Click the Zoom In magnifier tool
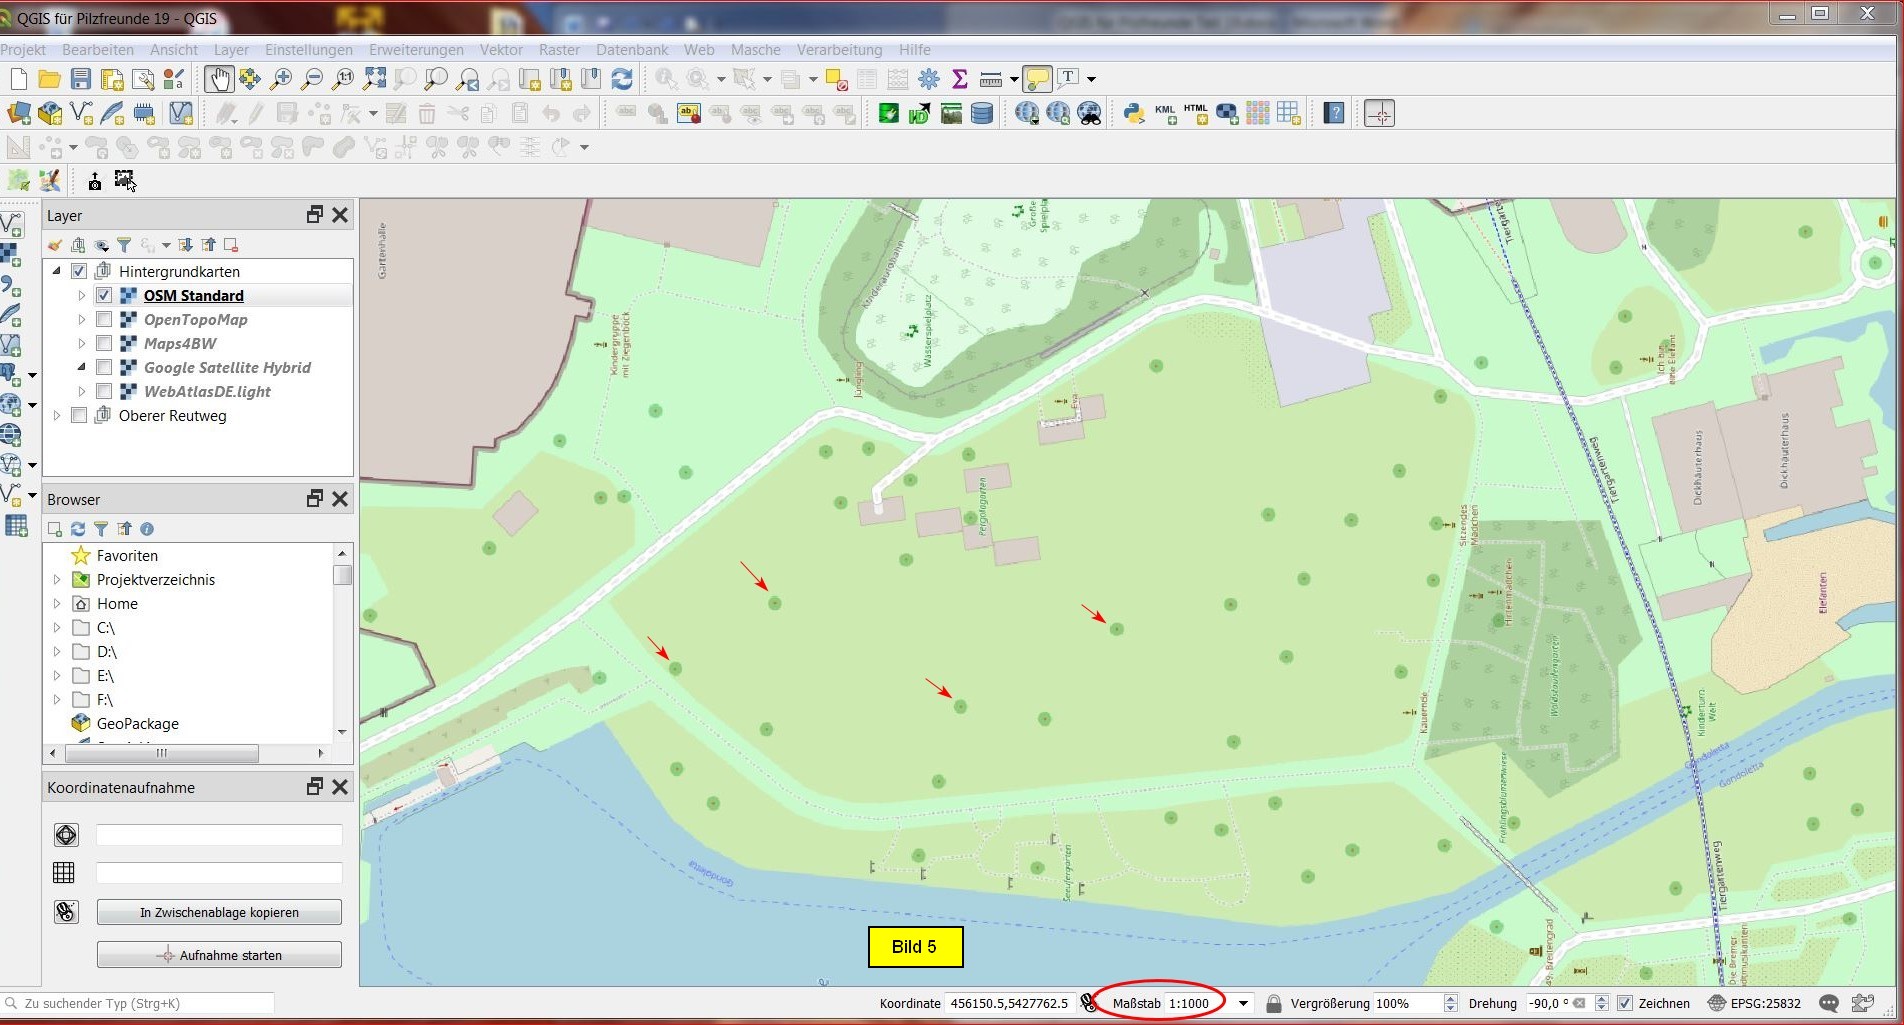 click(x=281, y=79)
